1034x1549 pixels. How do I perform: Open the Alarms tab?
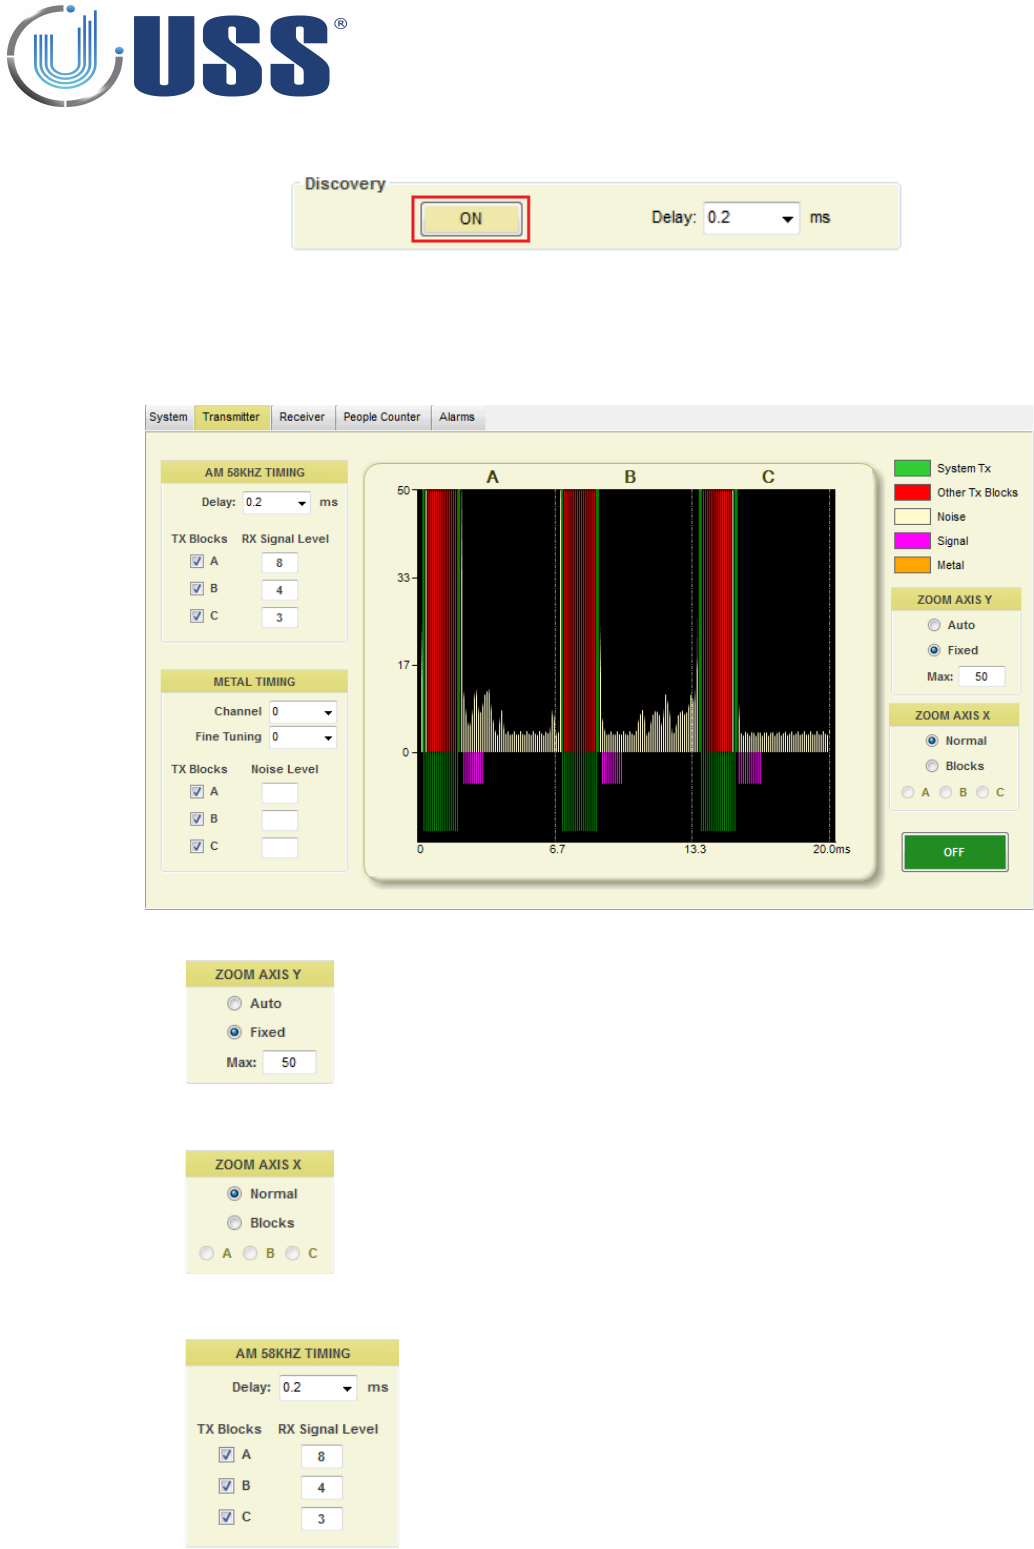coord(457,417)
